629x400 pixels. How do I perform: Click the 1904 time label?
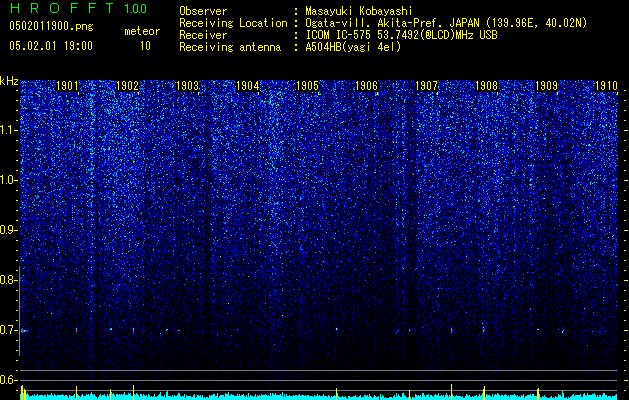pyautogui.click(x=248, y=86)
